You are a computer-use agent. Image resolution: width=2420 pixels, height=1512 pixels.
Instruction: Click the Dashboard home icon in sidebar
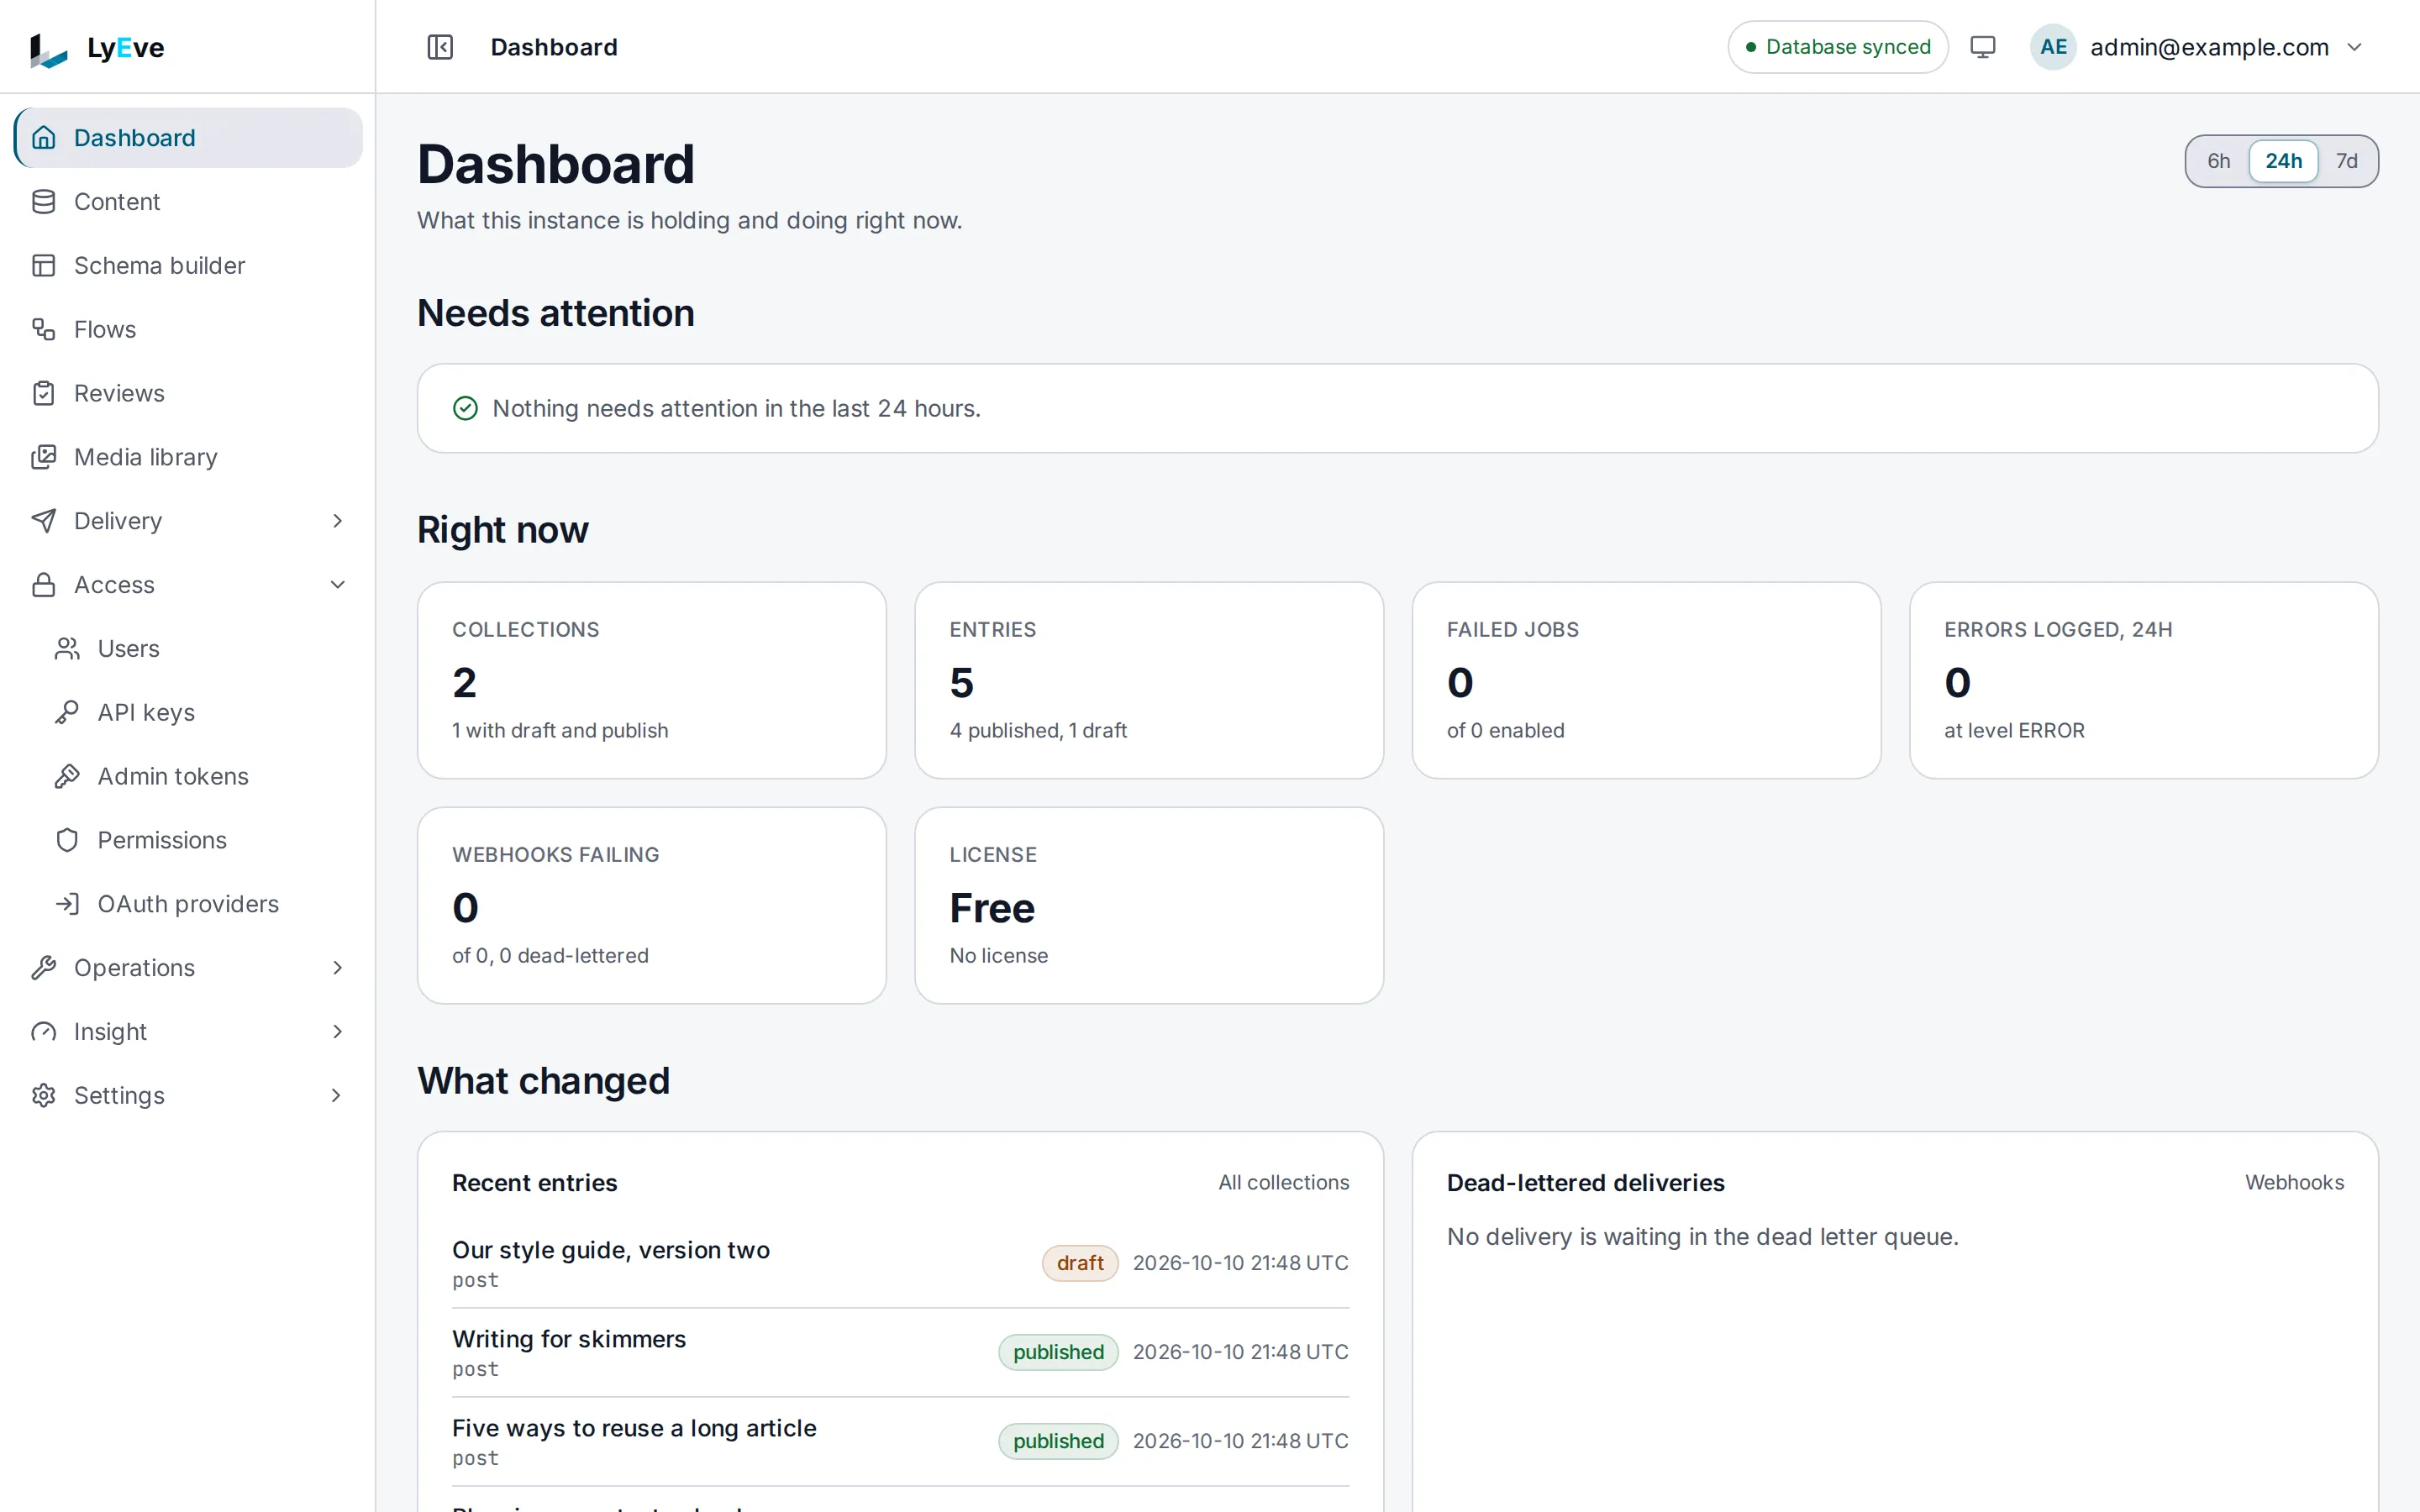tap(44, 138)
